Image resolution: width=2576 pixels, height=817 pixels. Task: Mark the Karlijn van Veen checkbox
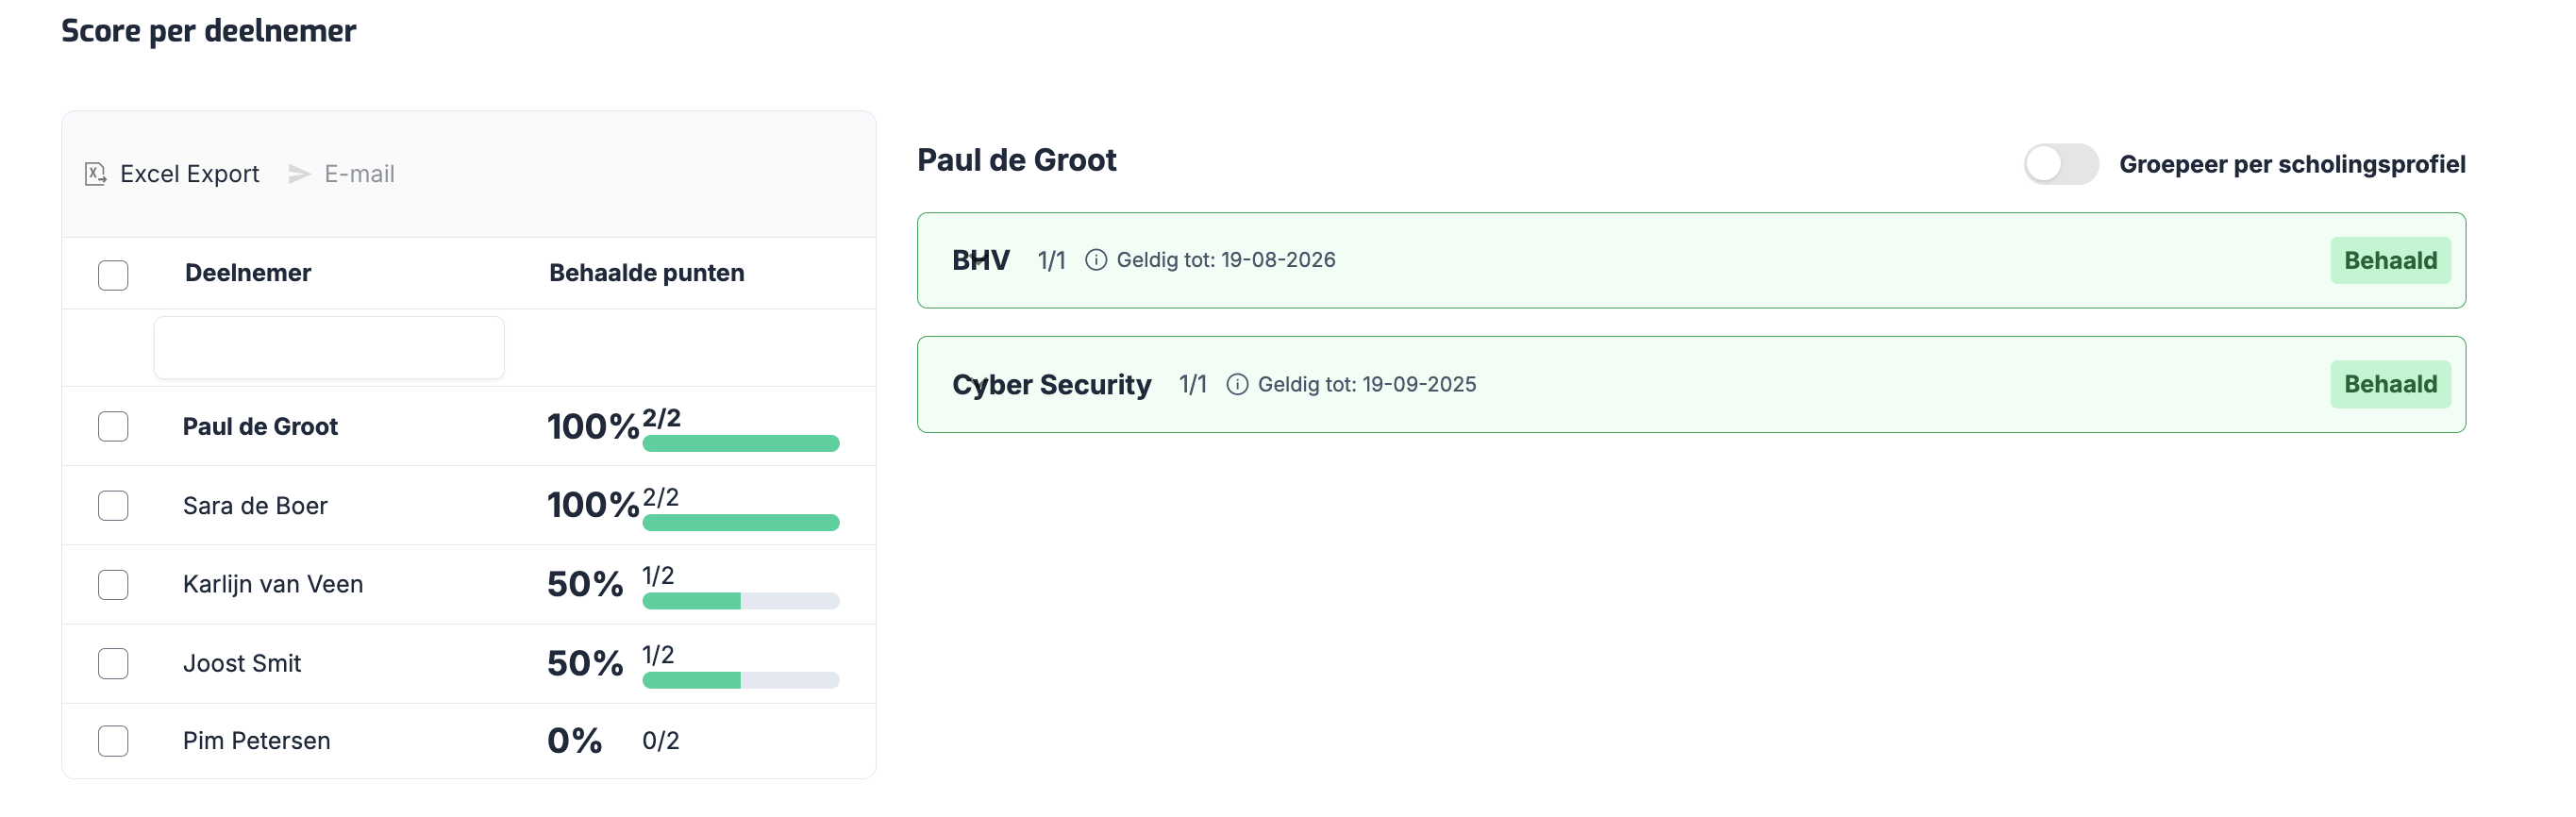(113, 585)
